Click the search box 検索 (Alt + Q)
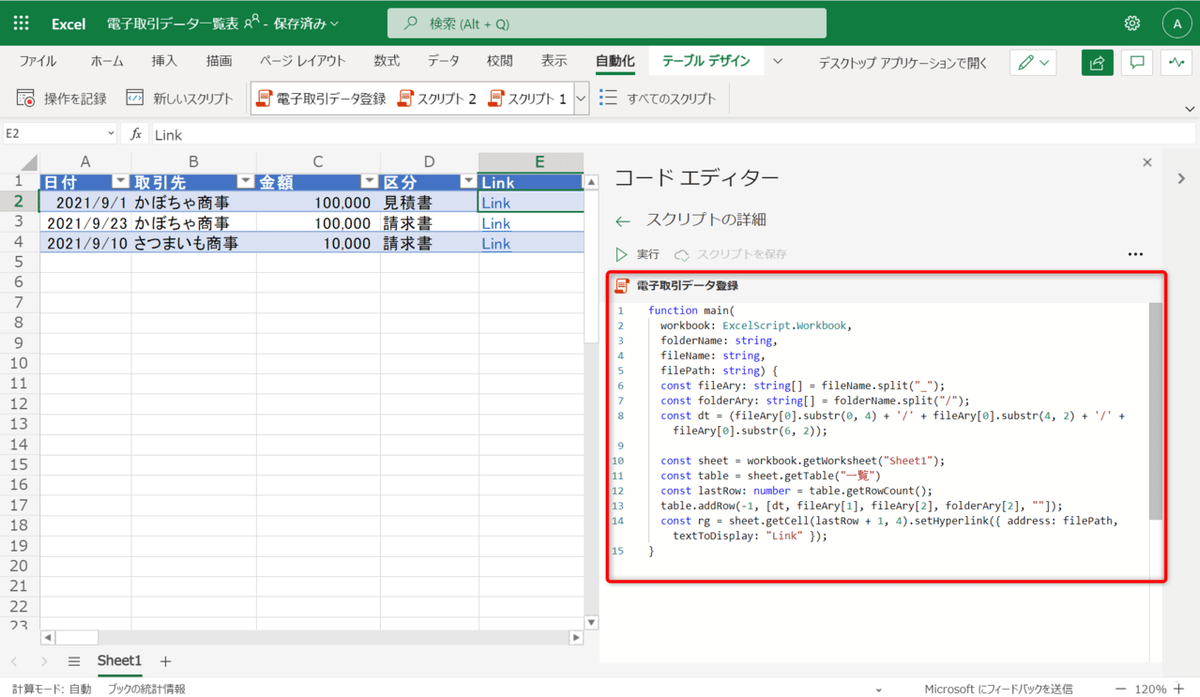 (x=607, y=23)
